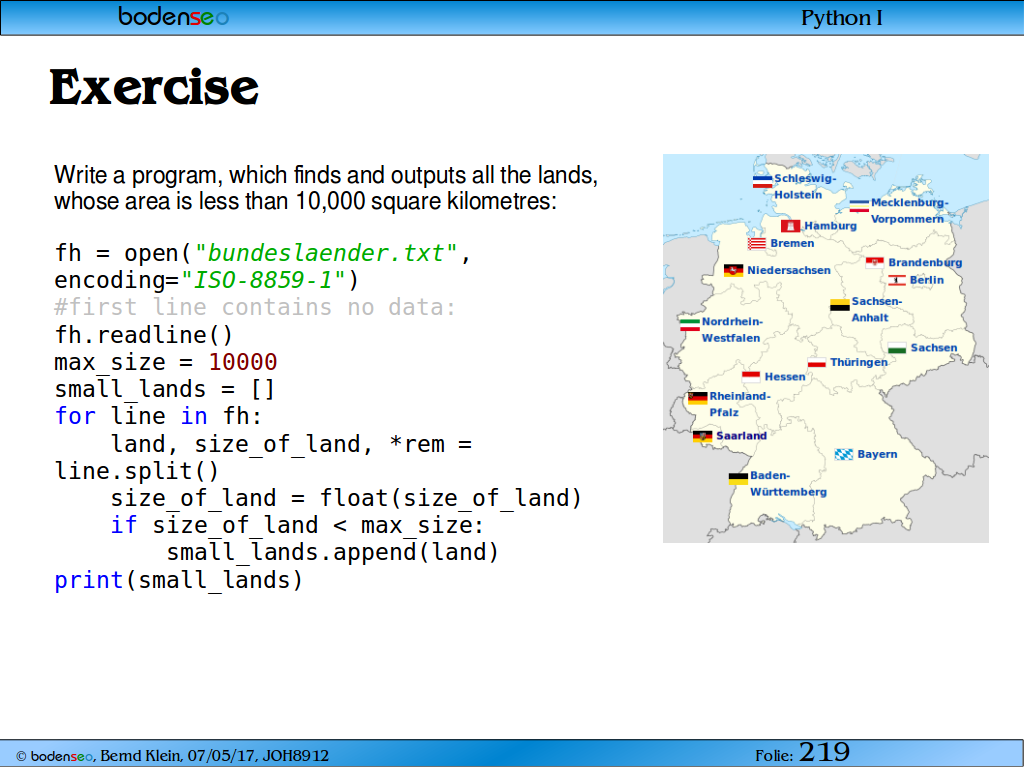Click the "ISO-8859-1" encoding string

click(x=263, y=280)
